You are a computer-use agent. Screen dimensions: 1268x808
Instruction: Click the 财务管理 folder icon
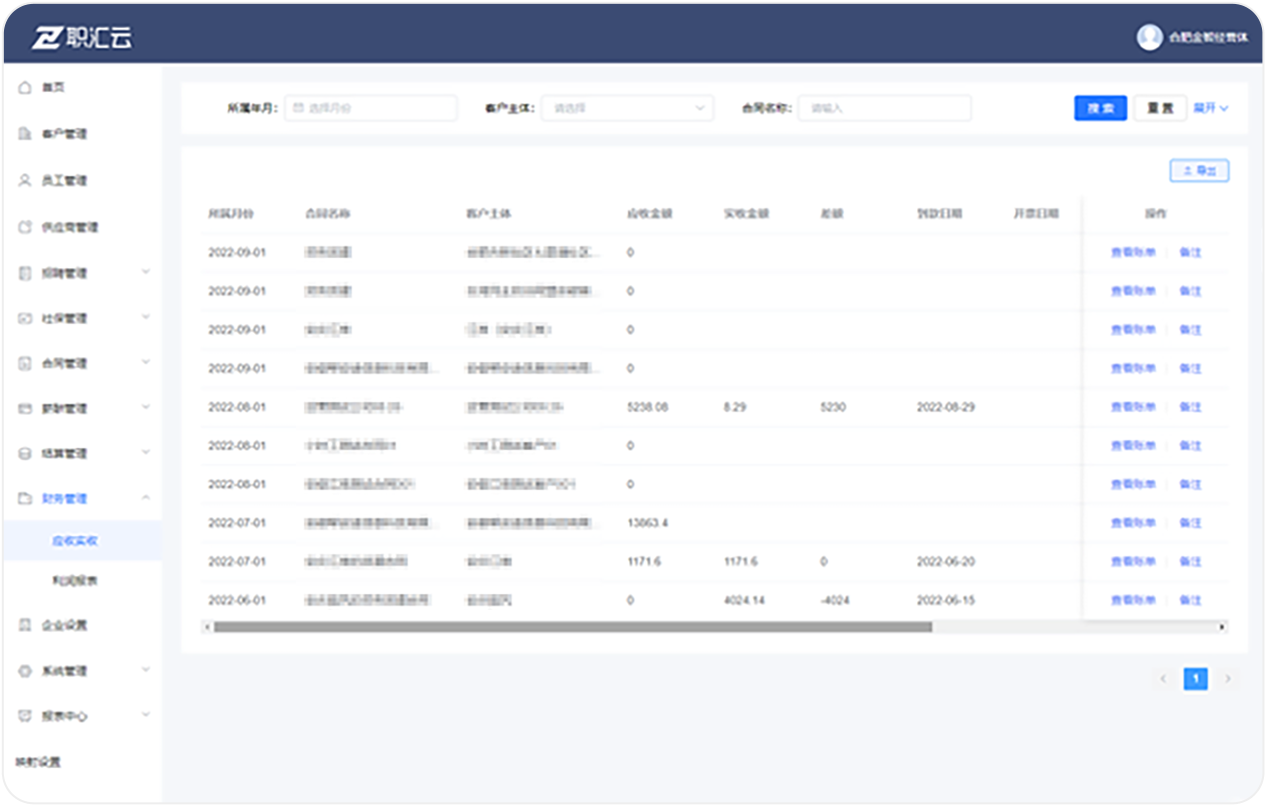pos(26,498)
